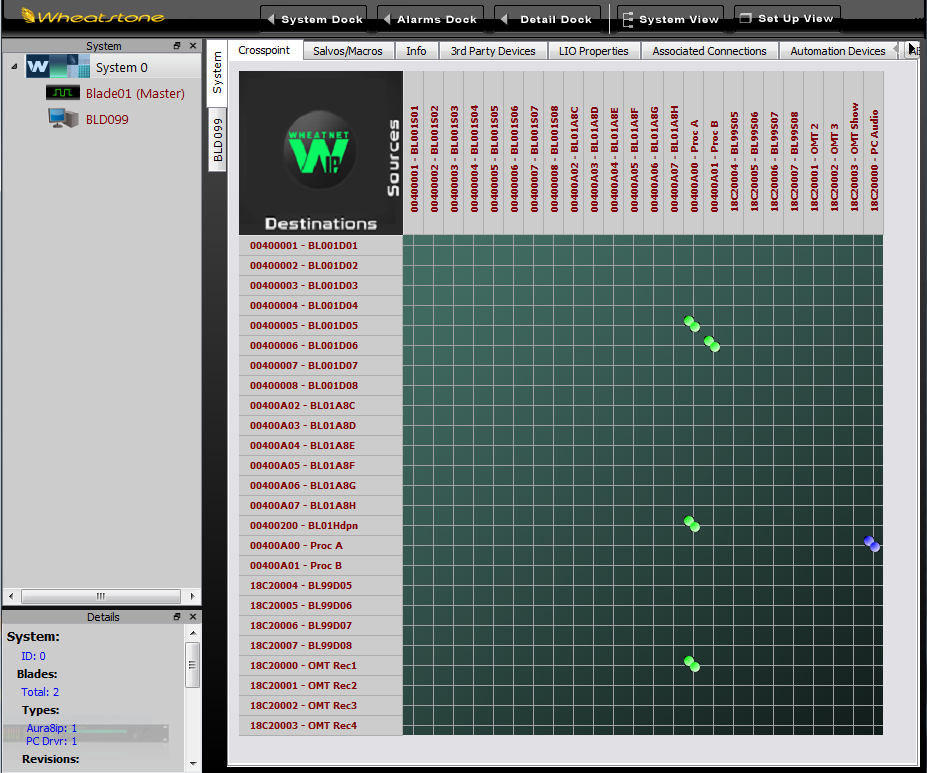The width and height of the screenshot is (927, 773).
Task: Undock the System panel
Action: click(177, 46)
